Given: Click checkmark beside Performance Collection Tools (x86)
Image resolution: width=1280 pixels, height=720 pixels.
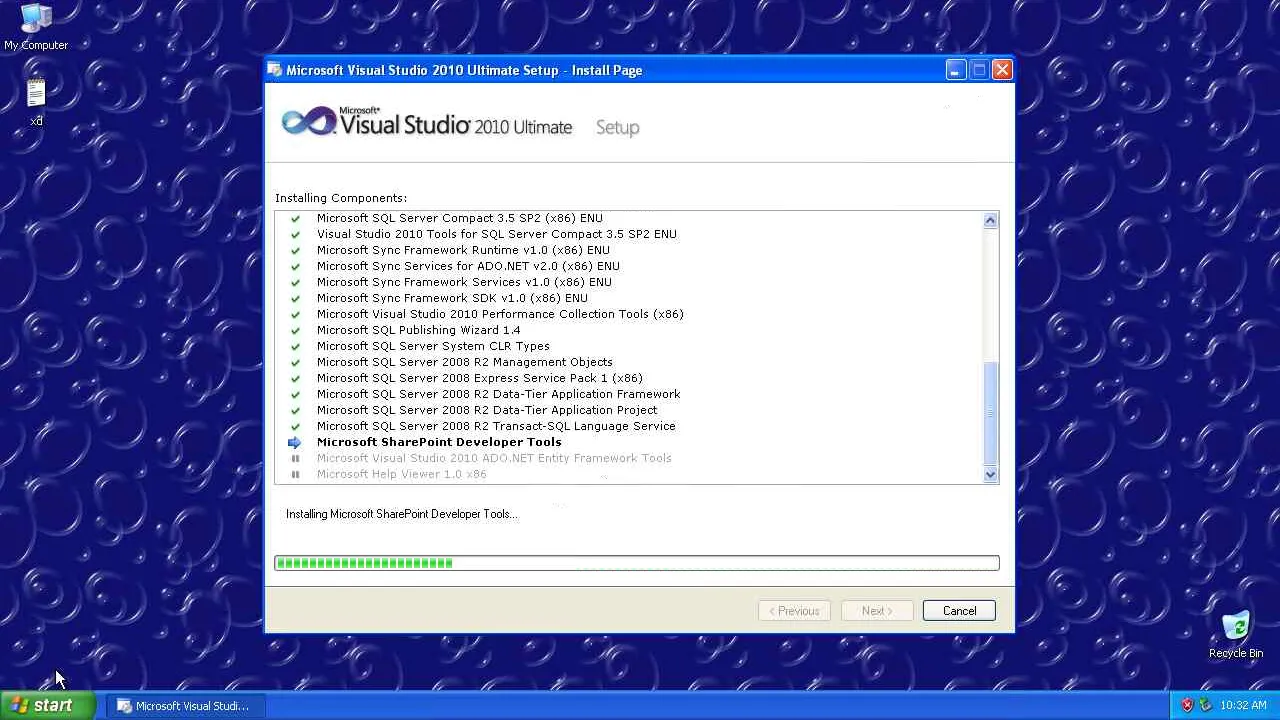Looking at the screenshot, I should [295, 314].
